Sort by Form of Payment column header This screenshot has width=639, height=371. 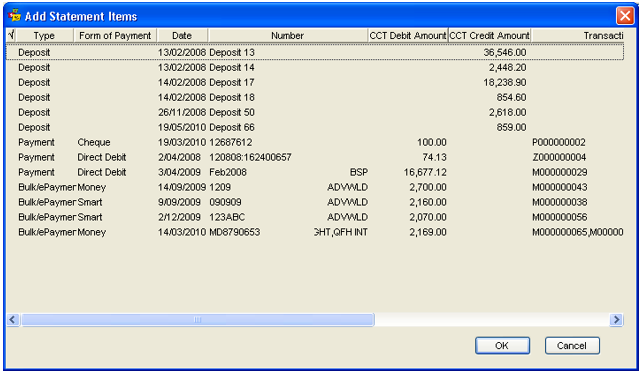[115, 35]
